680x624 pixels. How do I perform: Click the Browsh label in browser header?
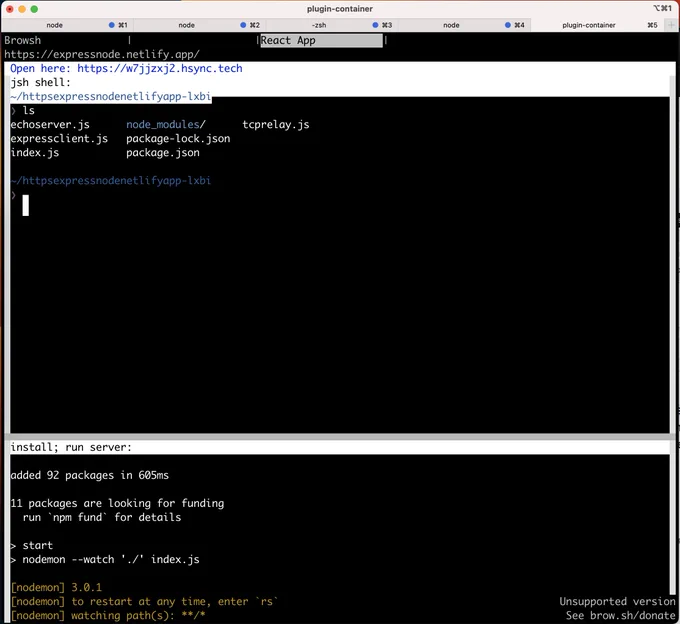23,41
